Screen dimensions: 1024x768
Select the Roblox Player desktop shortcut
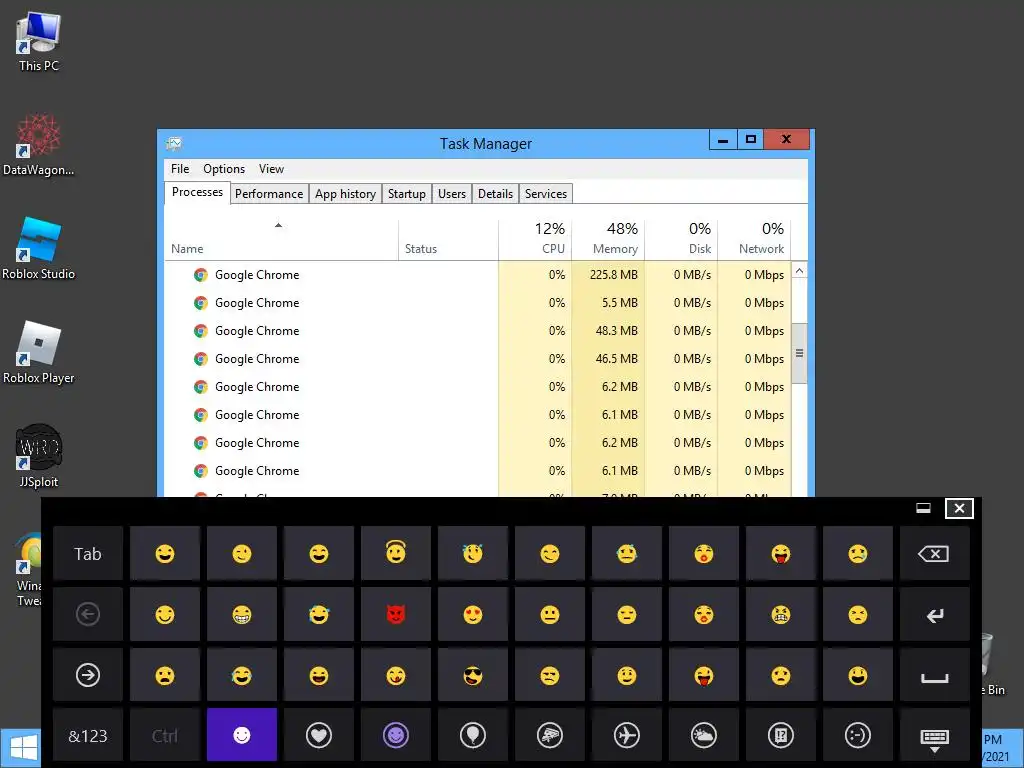(x=39, y=353)
